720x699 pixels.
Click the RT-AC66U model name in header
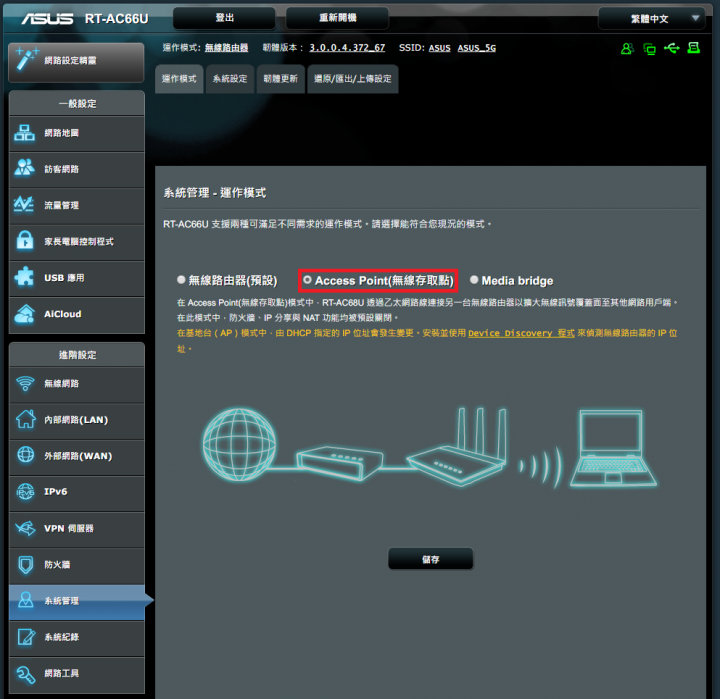117,19
